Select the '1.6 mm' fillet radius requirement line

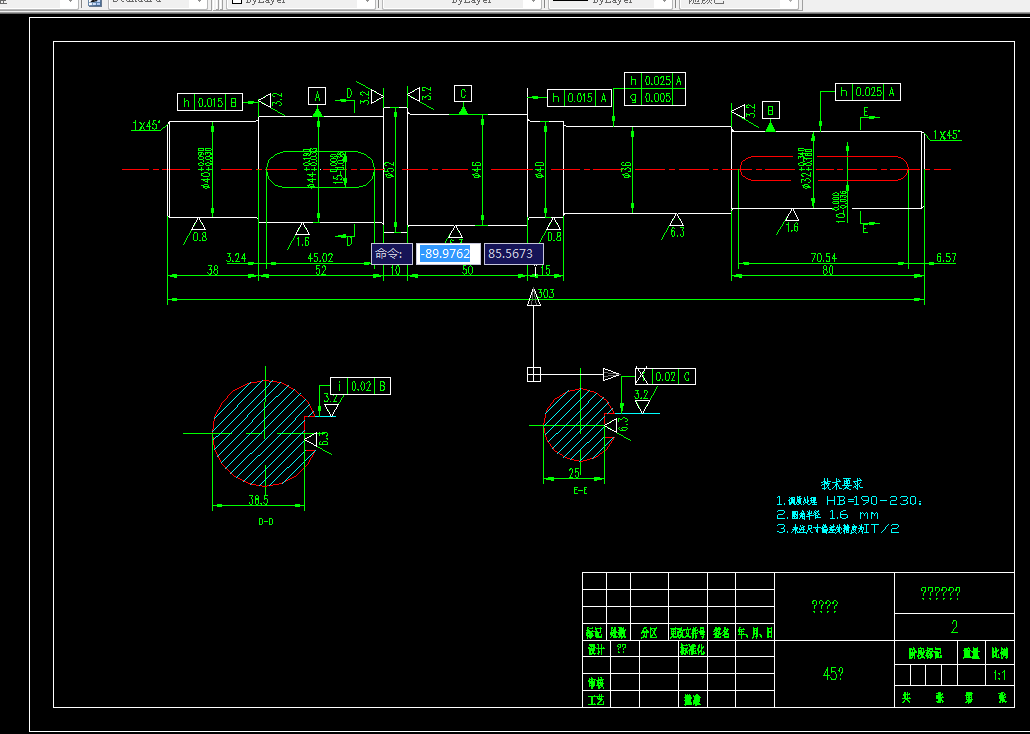coord(828,515)
